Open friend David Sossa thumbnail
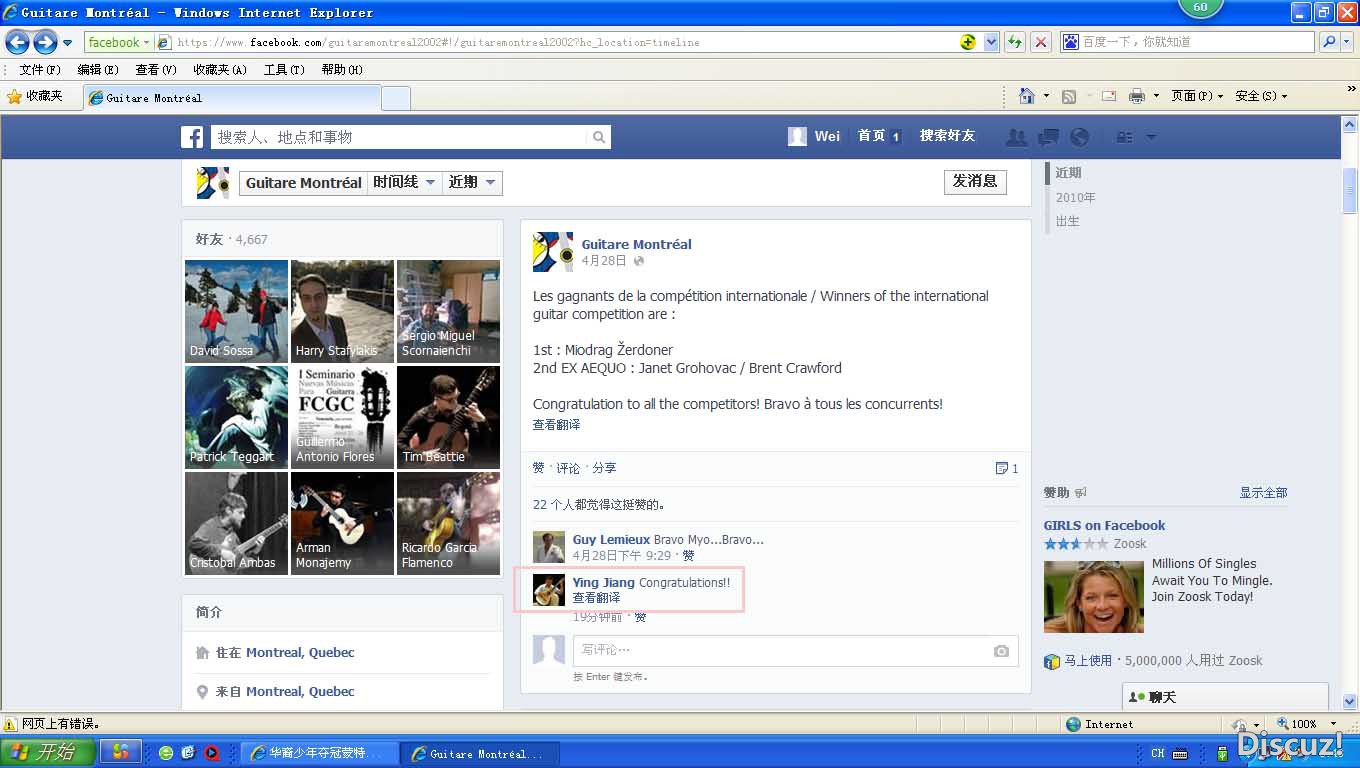 point(237,311)
